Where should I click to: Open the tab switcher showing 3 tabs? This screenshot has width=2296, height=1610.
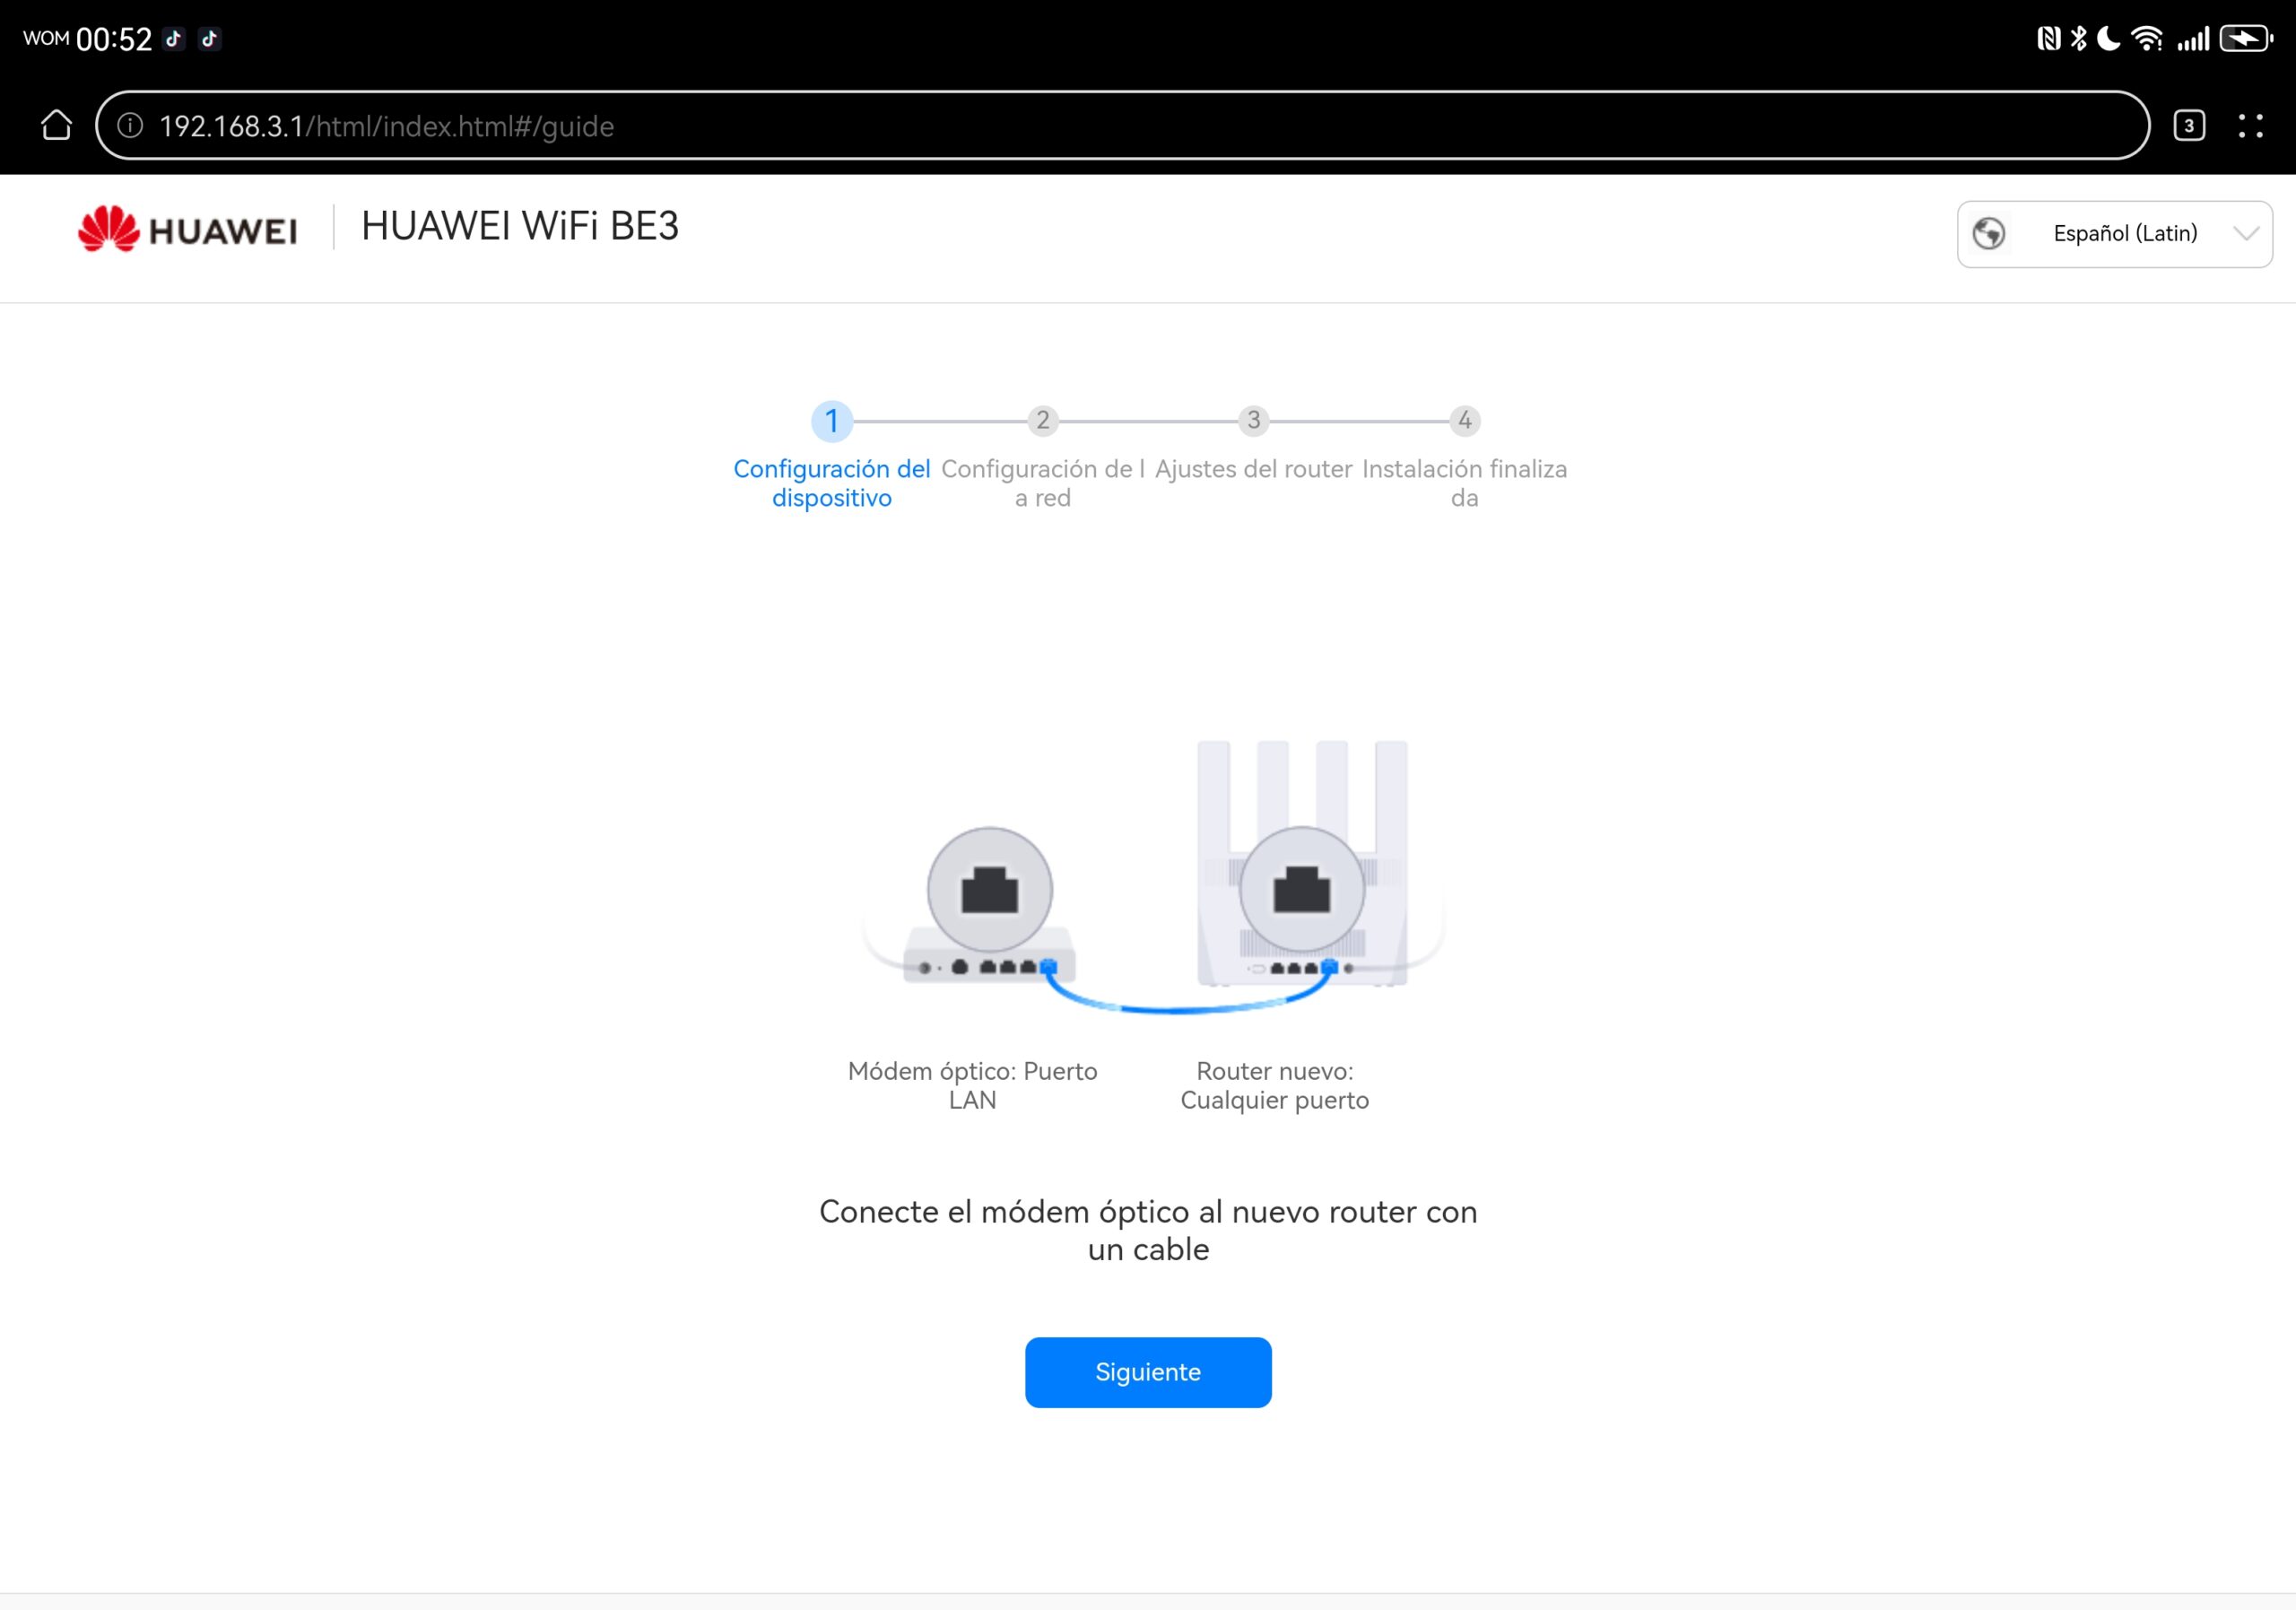2189,126
